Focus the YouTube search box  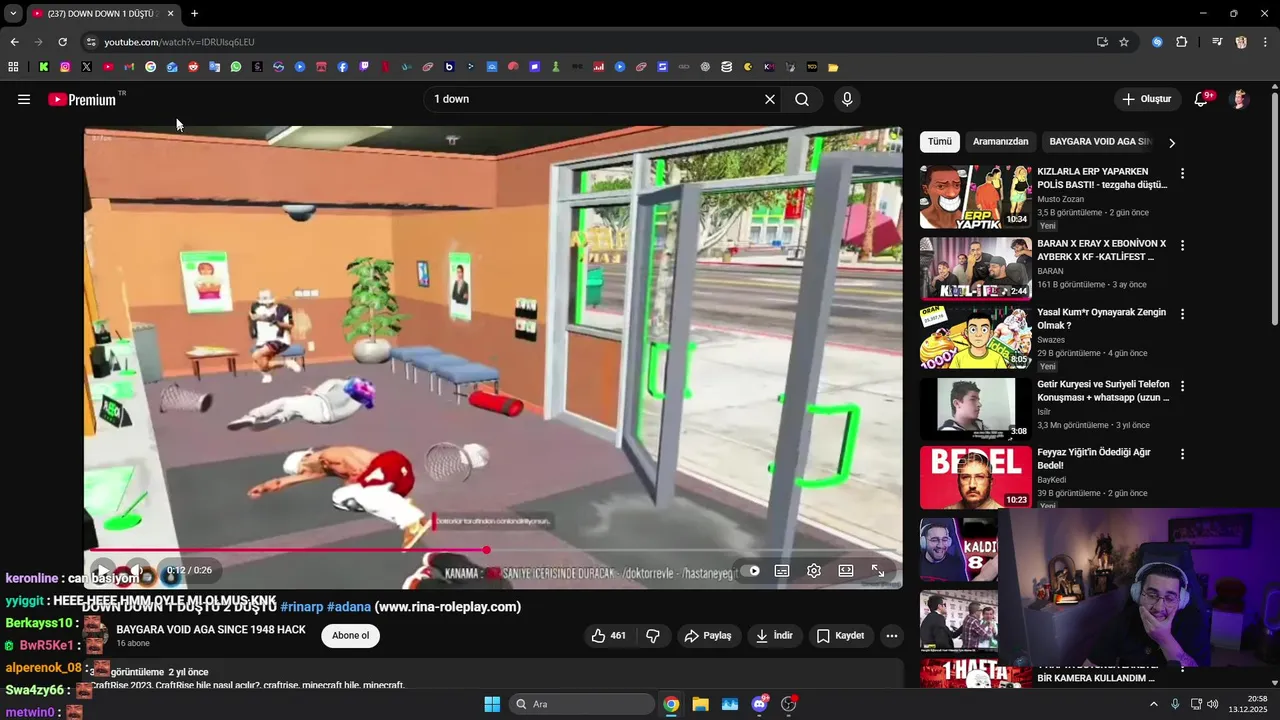click(595, 99)
